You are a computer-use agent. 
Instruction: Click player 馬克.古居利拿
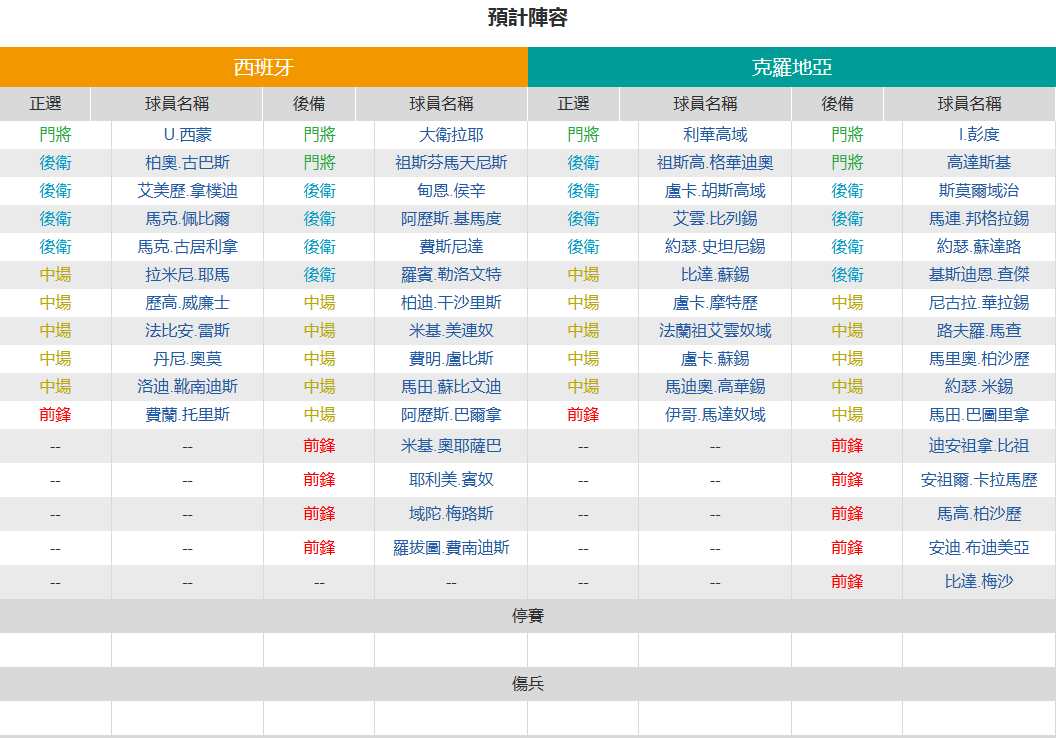[x=187, y=246]
